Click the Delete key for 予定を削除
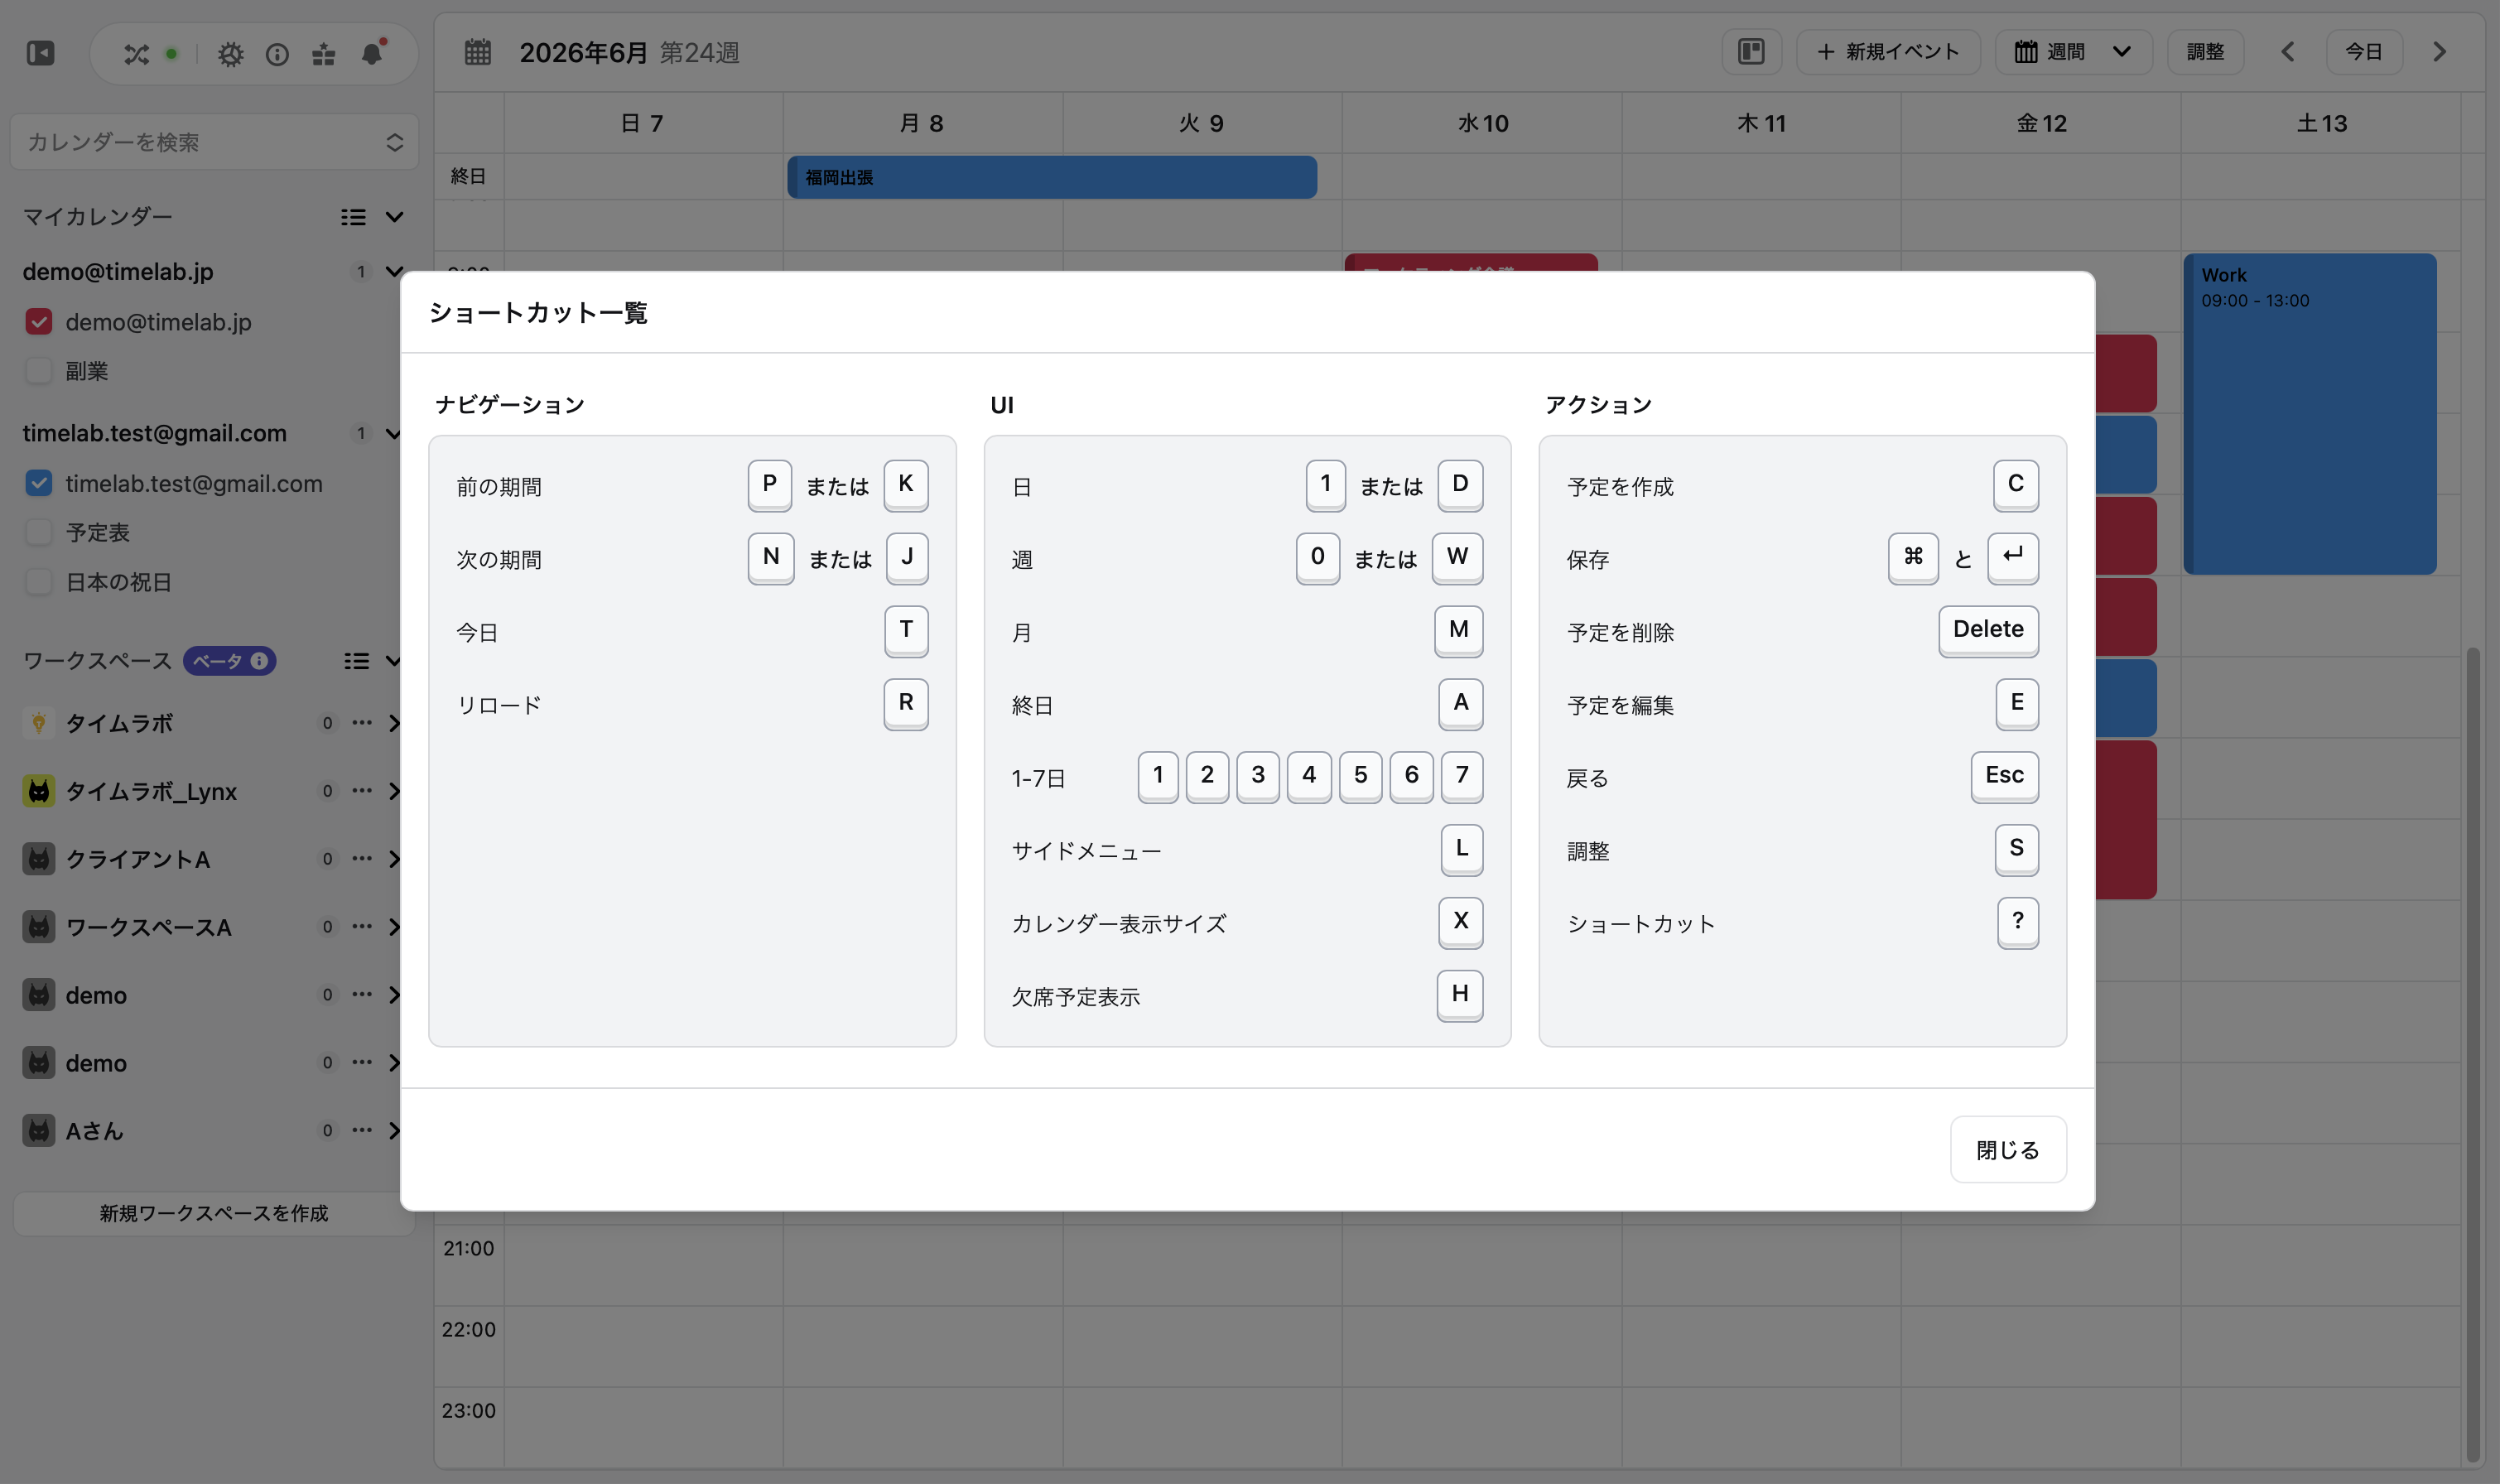This screenshot has width=2500, height=1484. tap(1987, 630)
